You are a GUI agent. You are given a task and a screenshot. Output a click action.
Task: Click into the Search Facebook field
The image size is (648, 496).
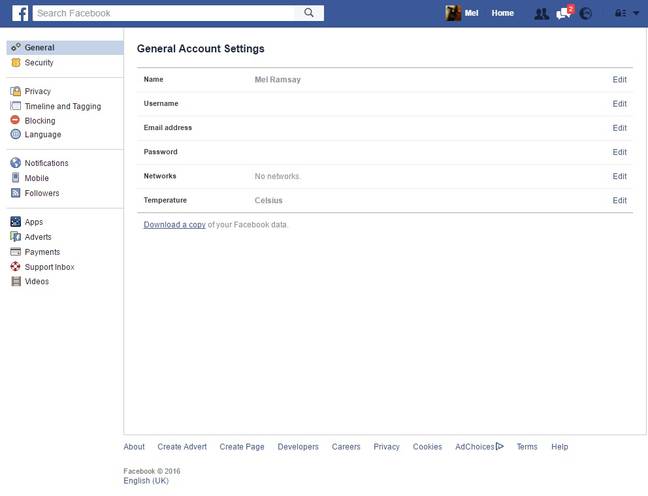tap(164, 13)
